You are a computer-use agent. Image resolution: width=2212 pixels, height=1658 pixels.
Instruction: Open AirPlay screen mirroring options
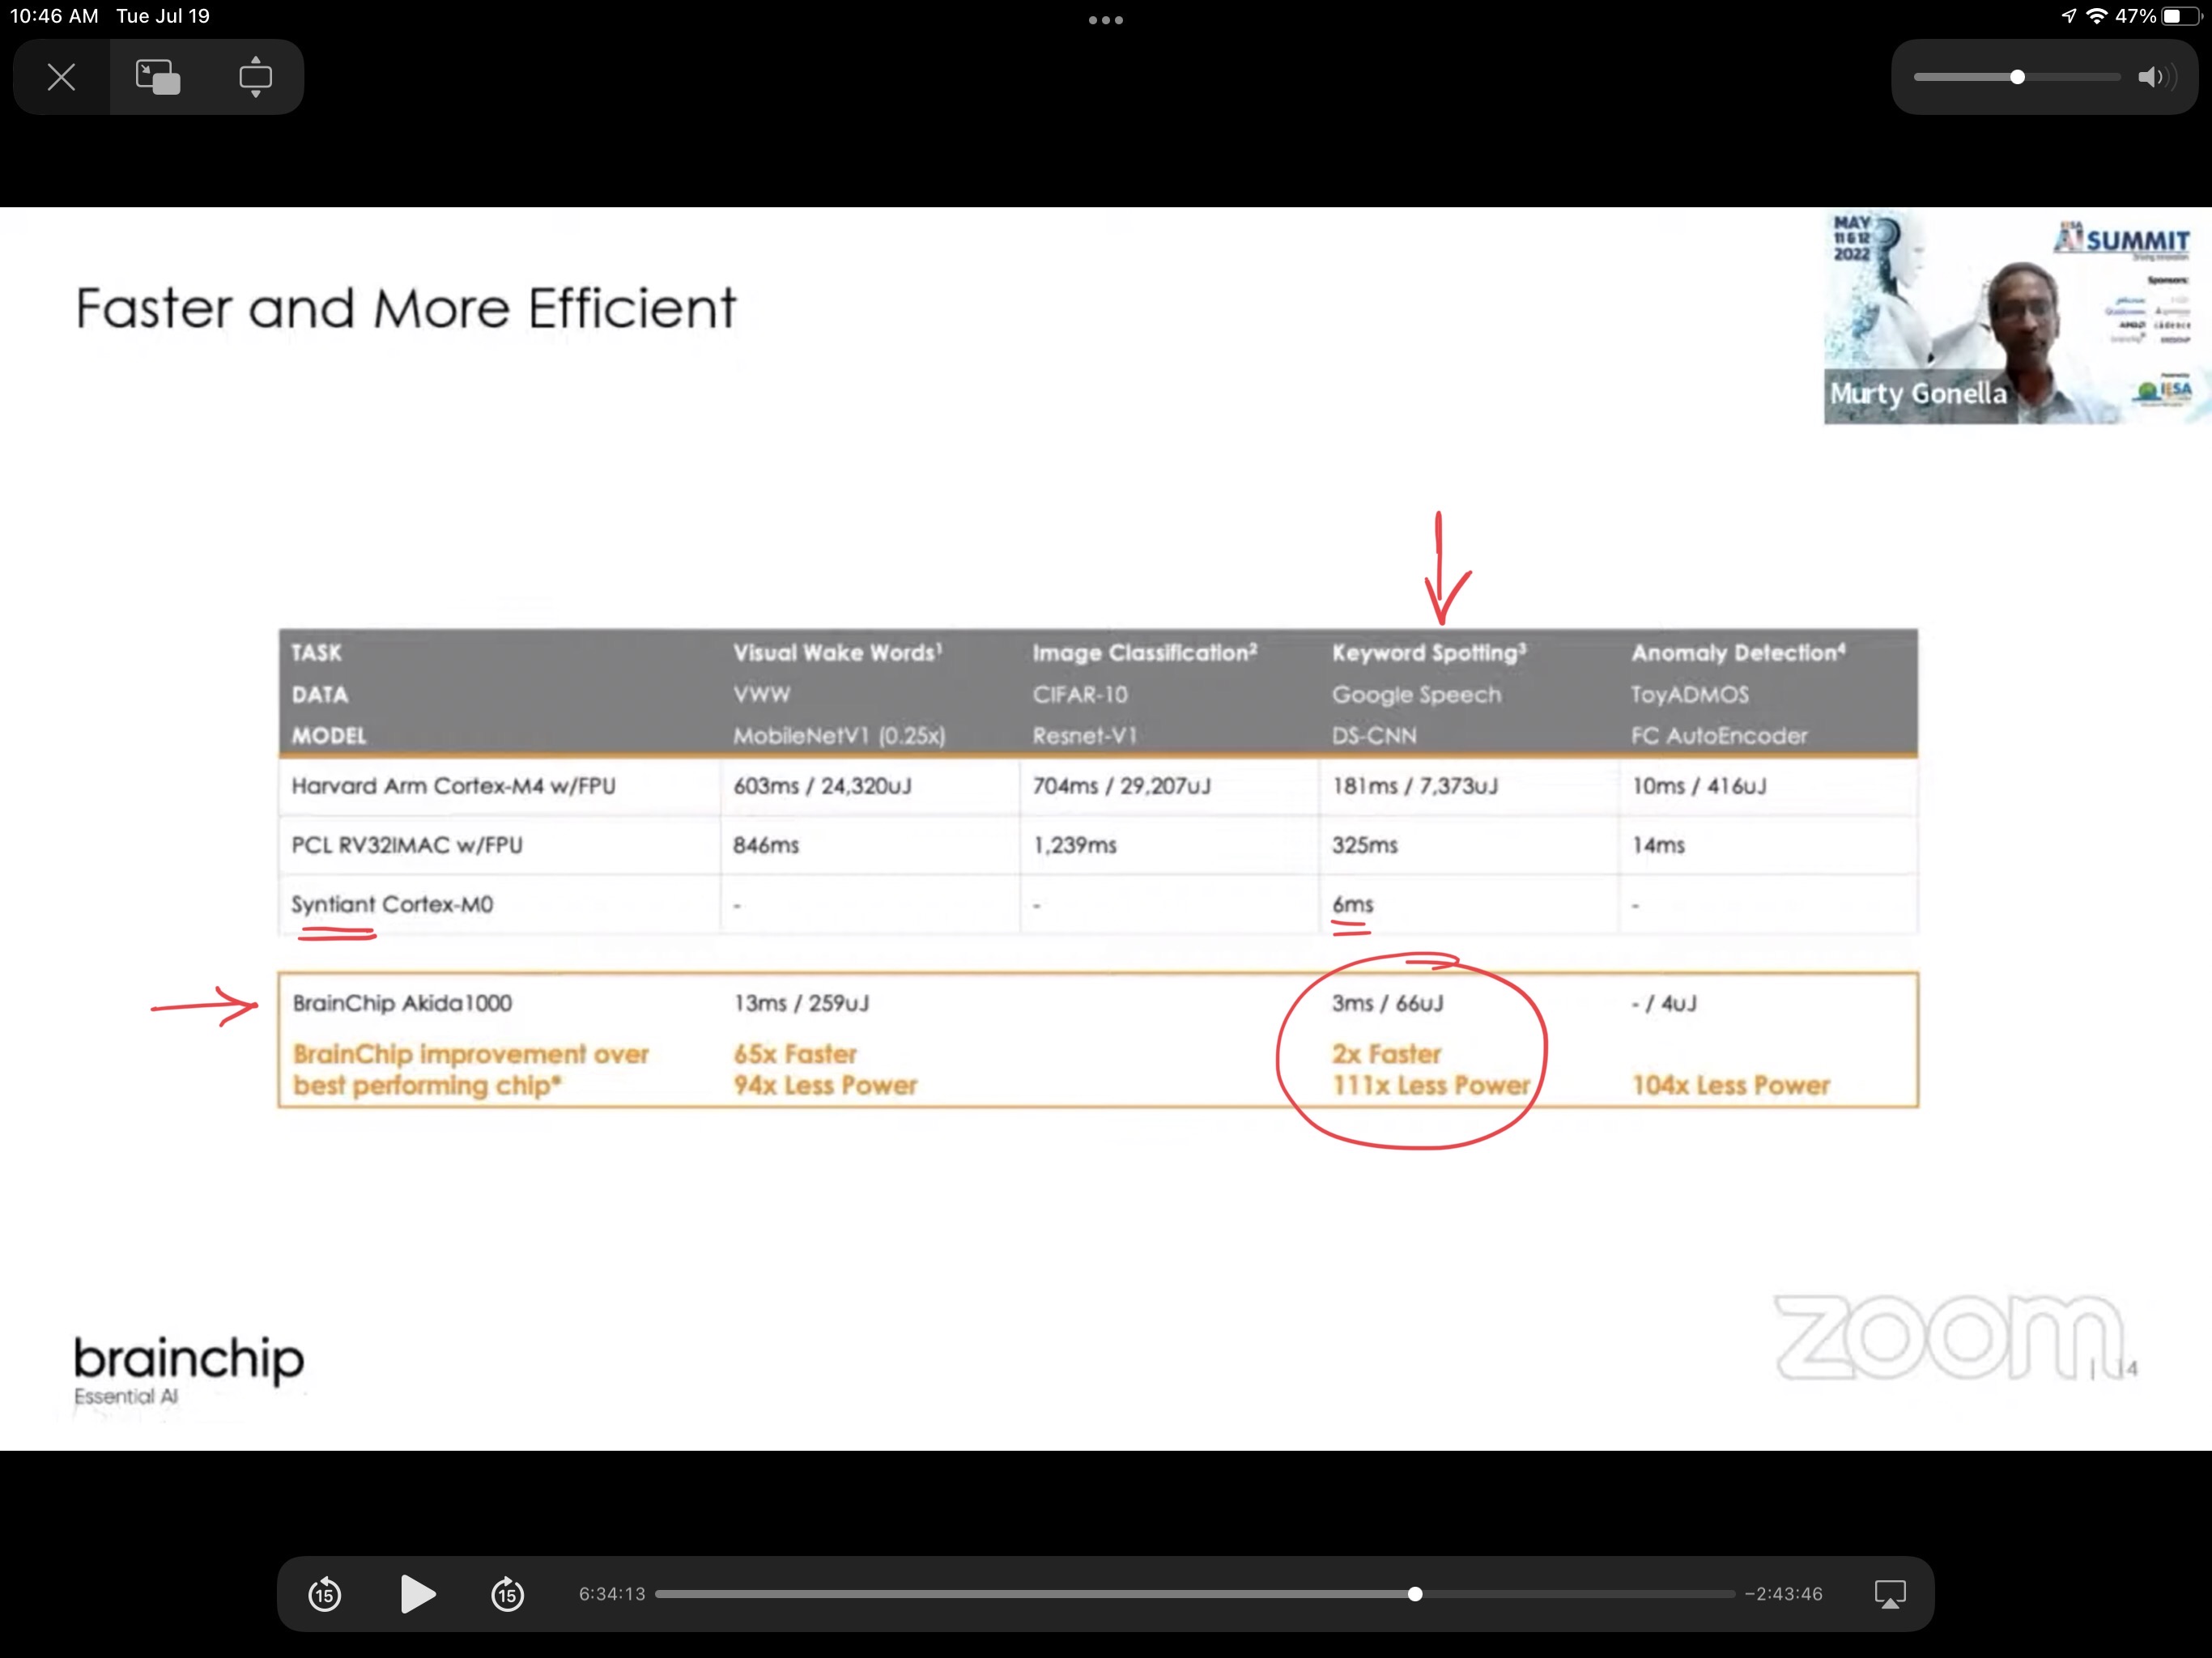point(1889,1593)
